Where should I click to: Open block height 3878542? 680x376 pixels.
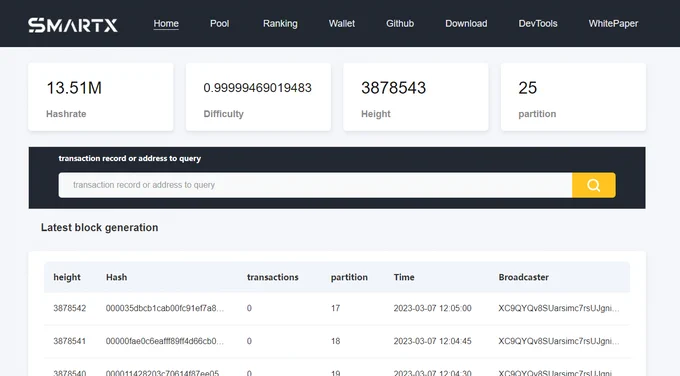coord(70,308)
